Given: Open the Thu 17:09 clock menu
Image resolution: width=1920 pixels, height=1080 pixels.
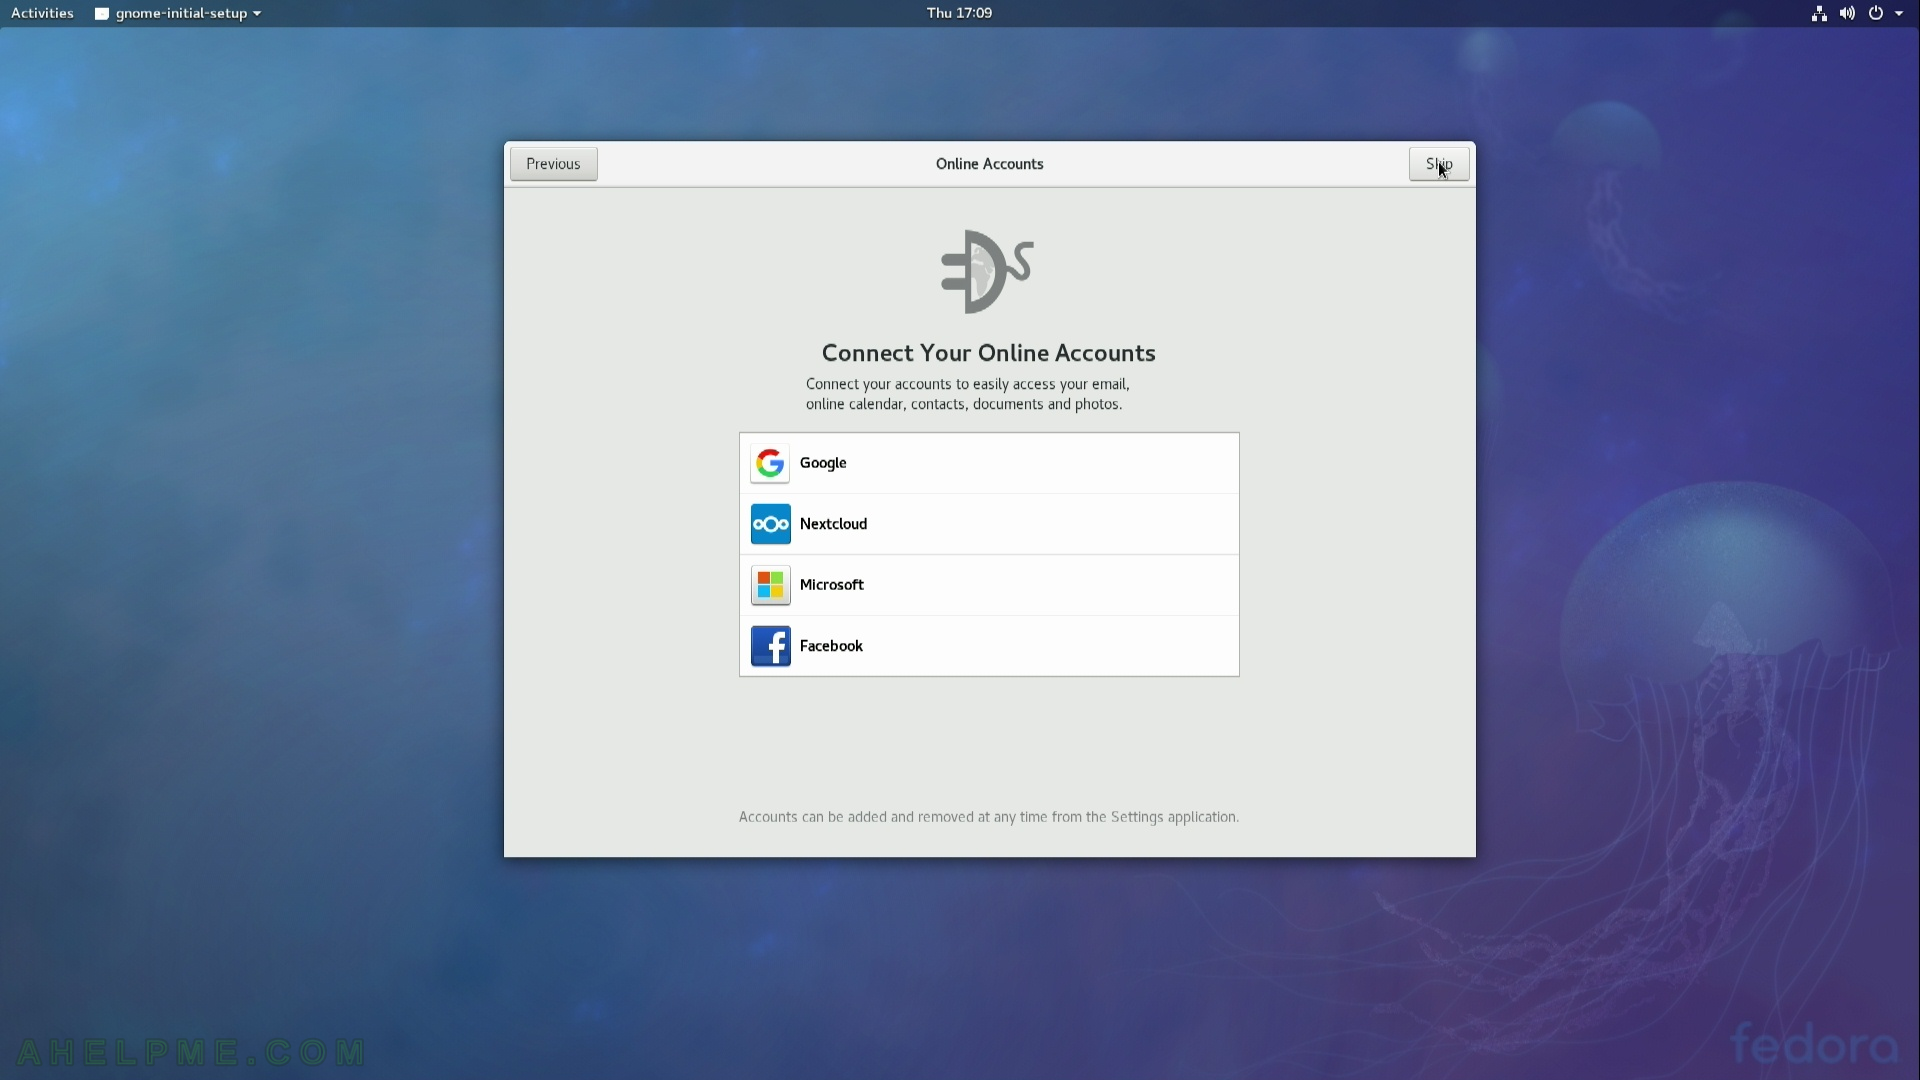Looking at the screenshot, I should pos(959,13).
